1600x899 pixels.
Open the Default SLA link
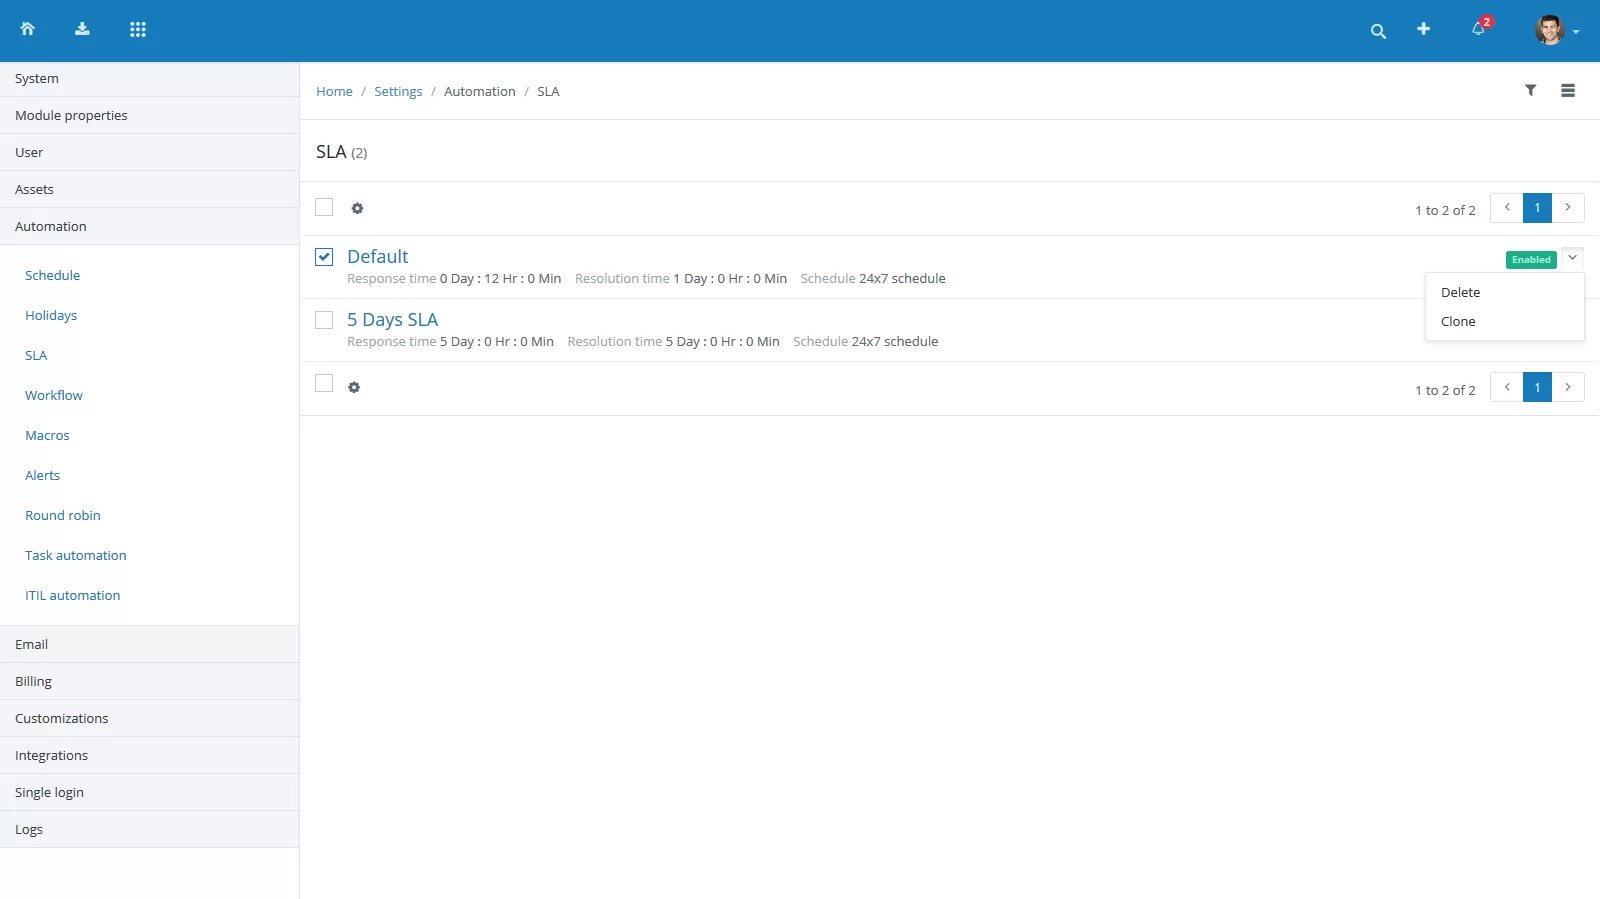377,257
